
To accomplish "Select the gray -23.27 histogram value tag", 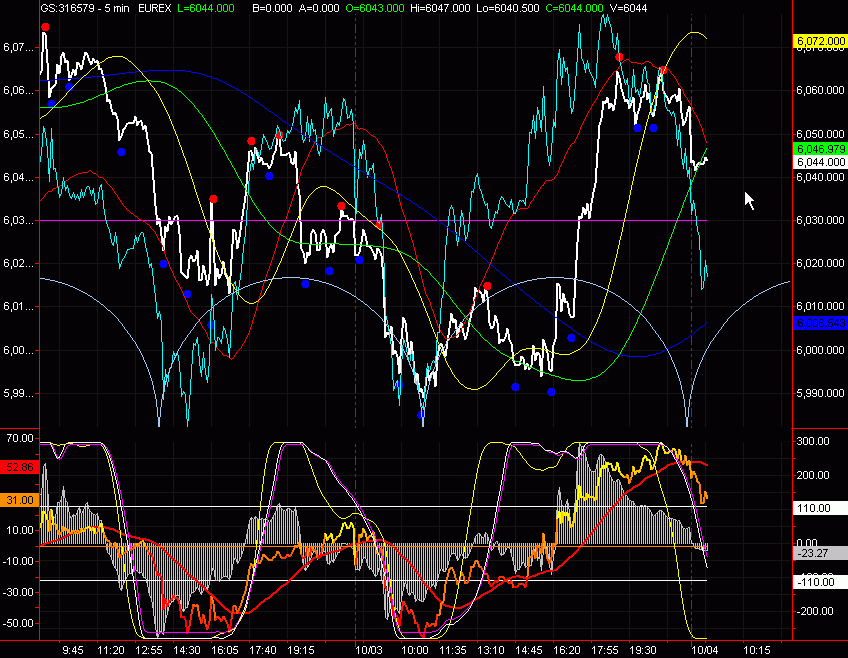I will (820, 553).
